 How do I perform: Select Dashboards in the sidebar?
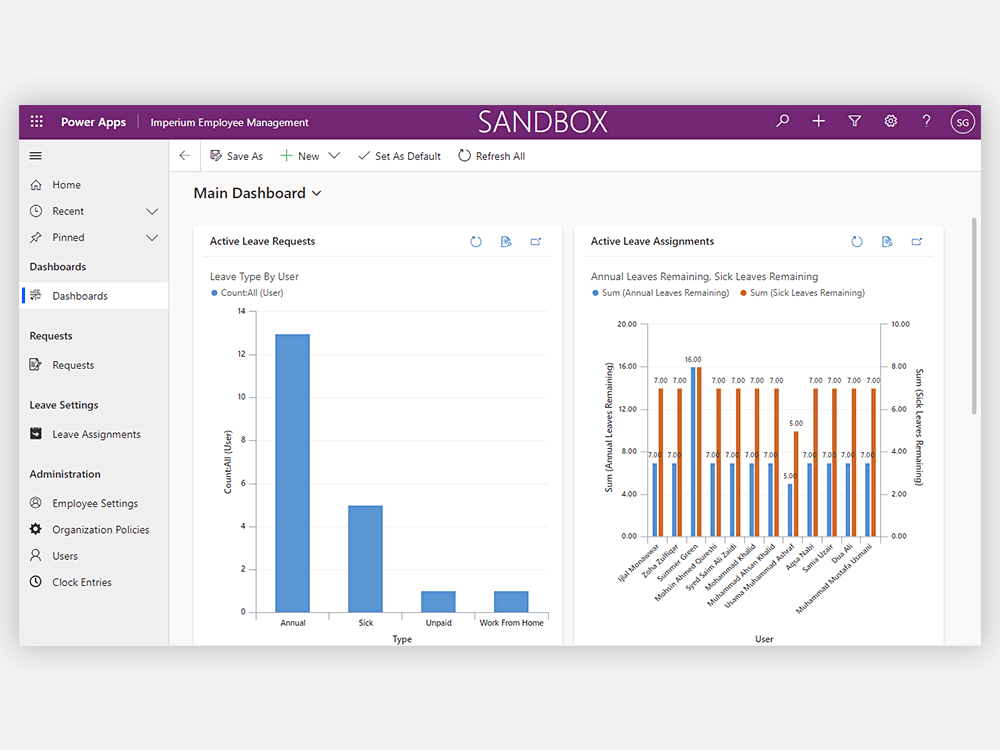click(94, 296)
